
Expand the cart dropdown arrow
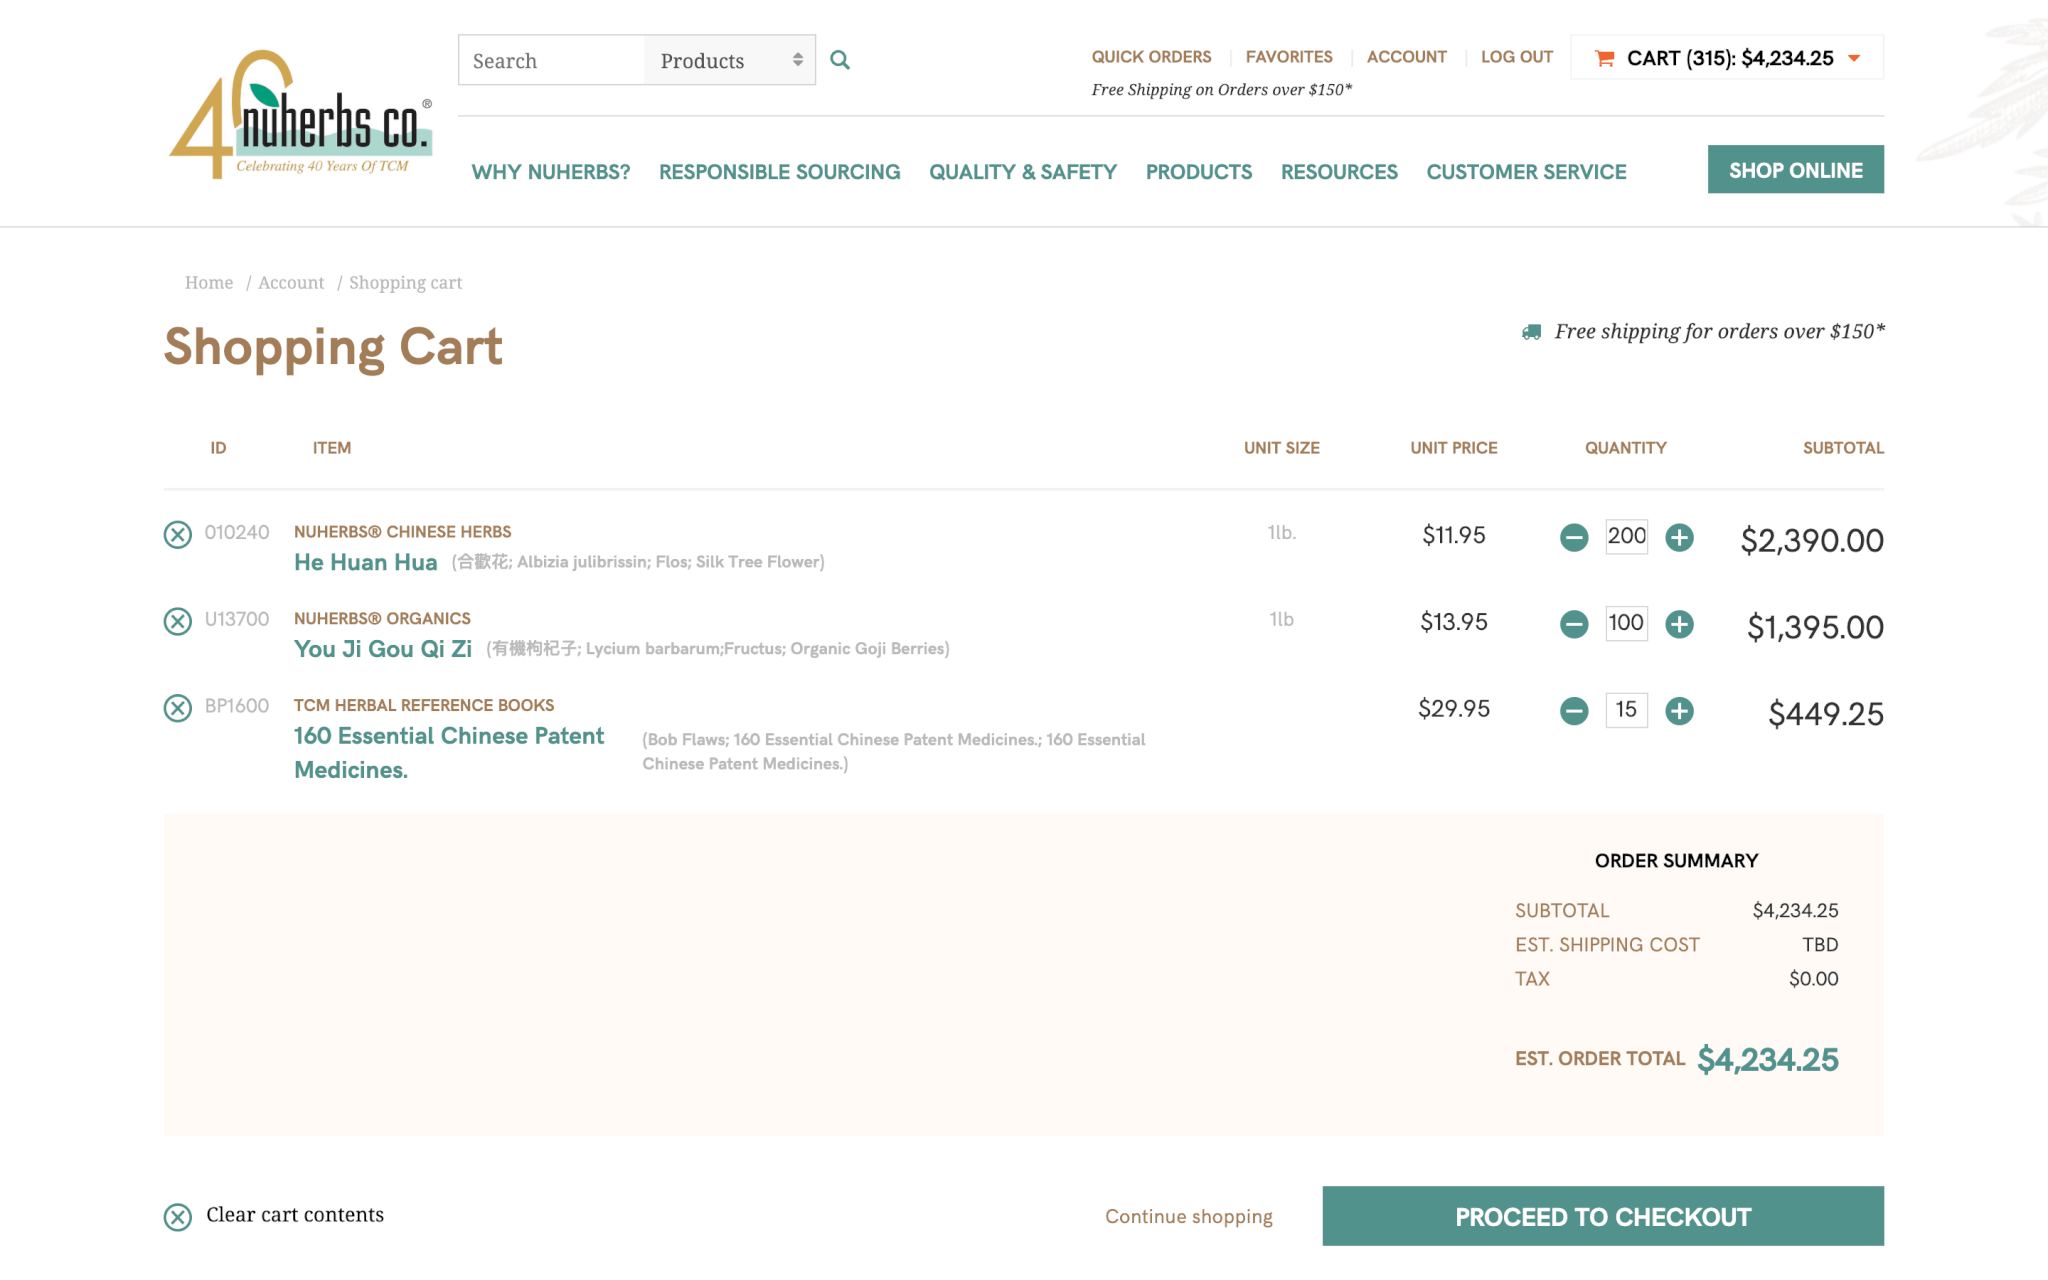[x=1854, y=59]
